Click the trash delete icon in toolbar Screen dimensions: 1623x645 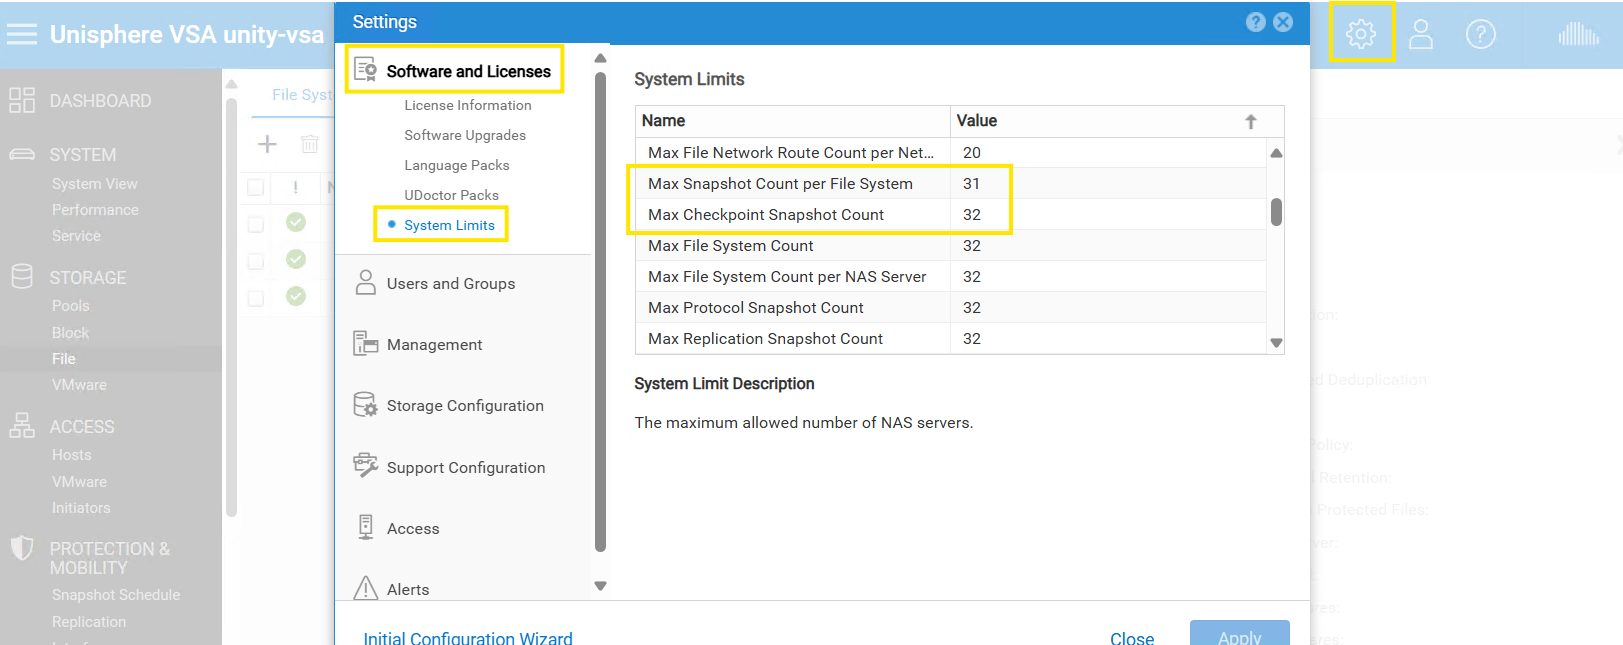[x=310, y=144]
